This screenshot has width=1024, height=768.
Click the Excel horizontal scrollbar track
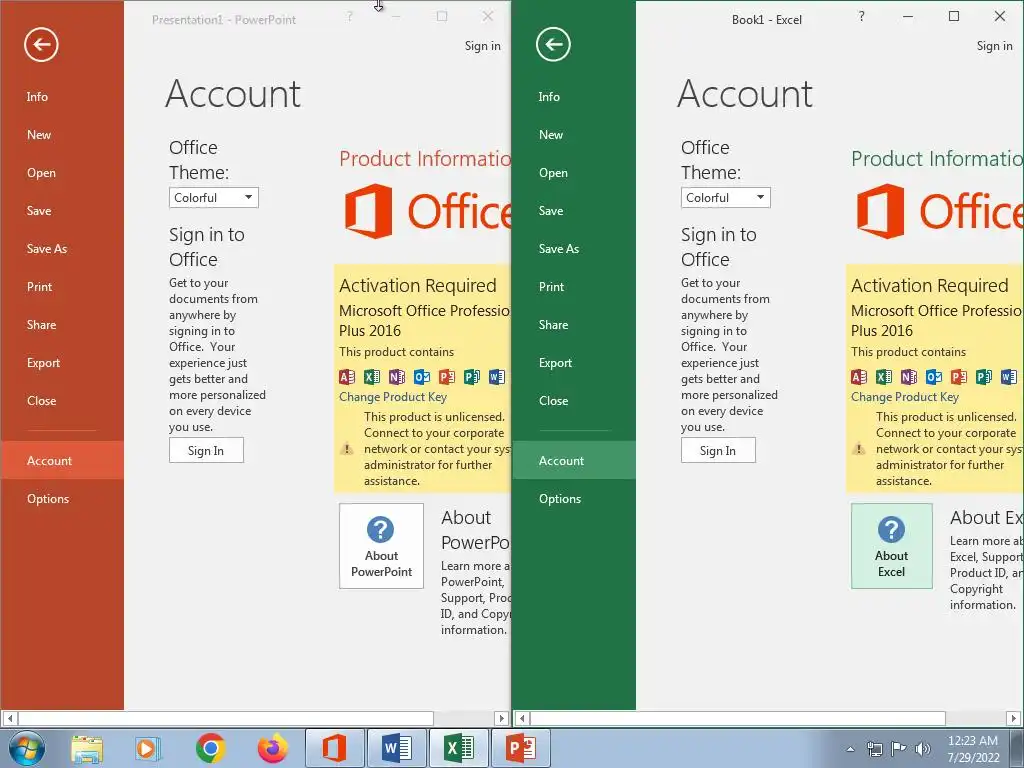click(976, 718)
